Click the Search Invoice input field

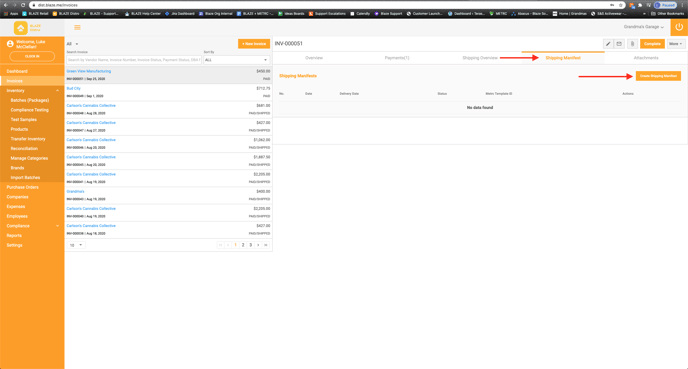pyautogui.click(x=134, y=60)
